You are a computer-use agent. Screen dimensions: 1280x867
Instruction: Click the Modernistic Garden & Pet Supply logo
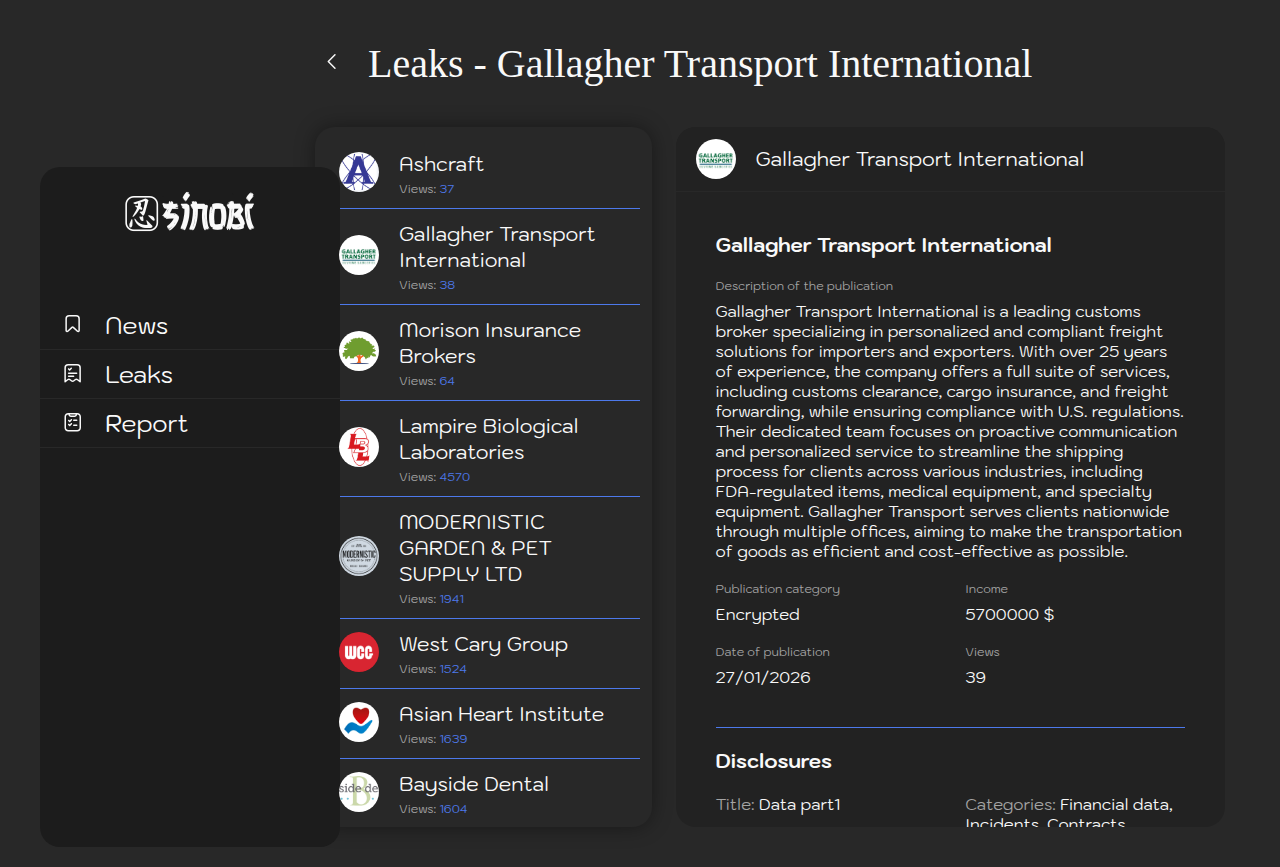359,556
